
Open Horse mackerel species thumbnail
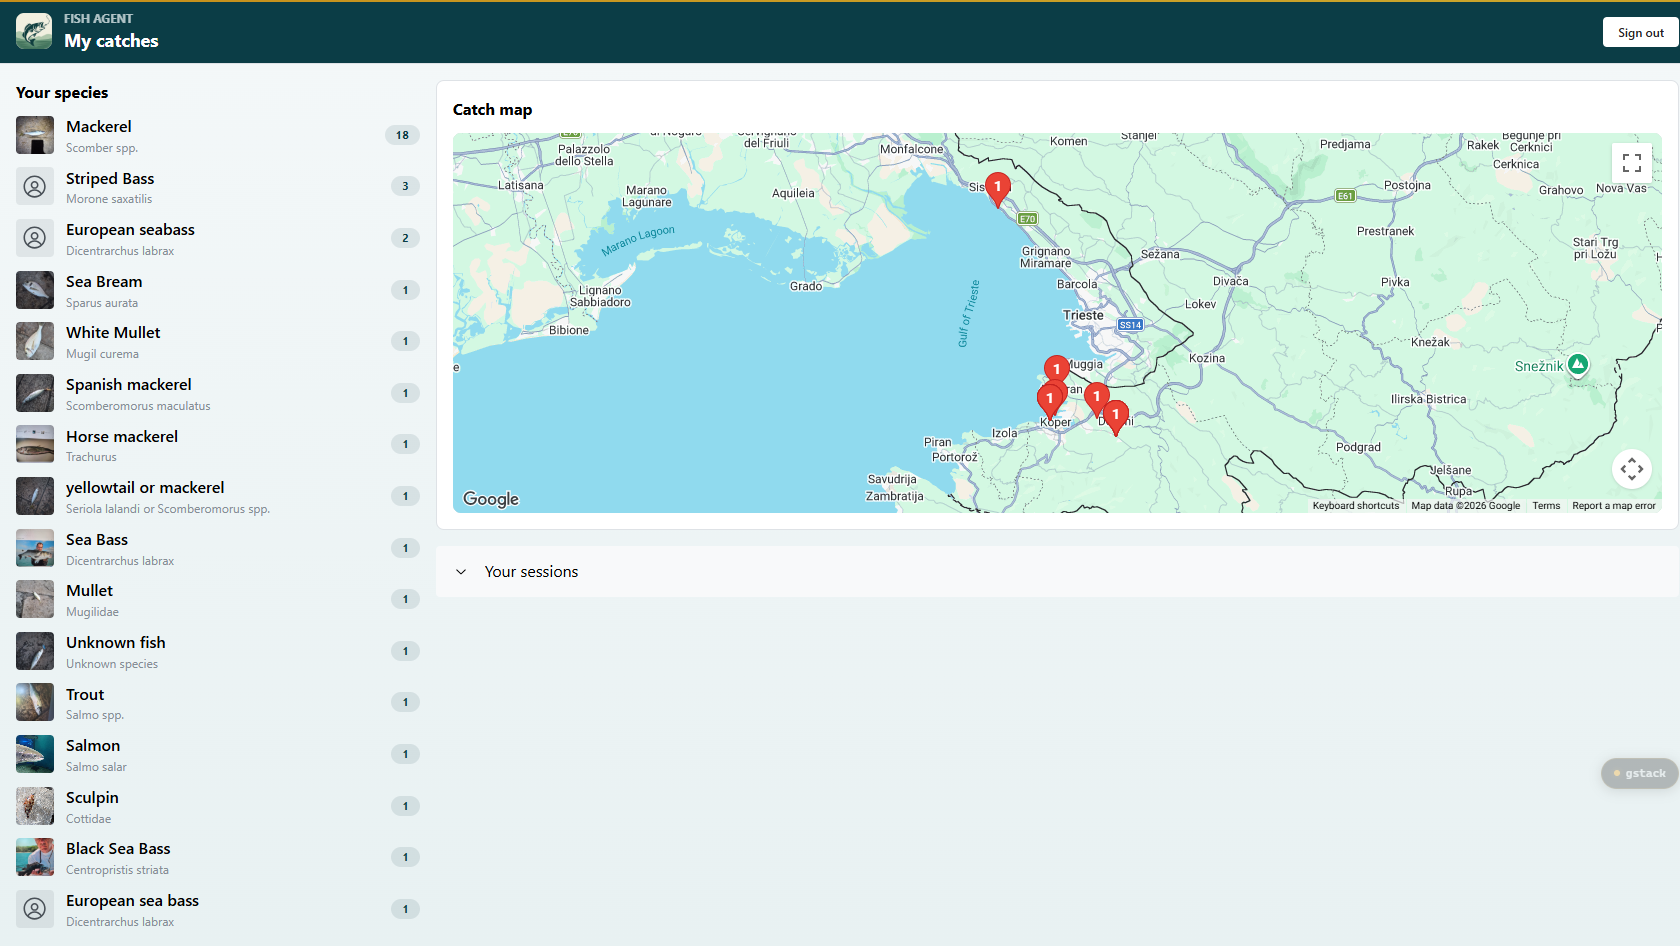click(x=35, y=444)
